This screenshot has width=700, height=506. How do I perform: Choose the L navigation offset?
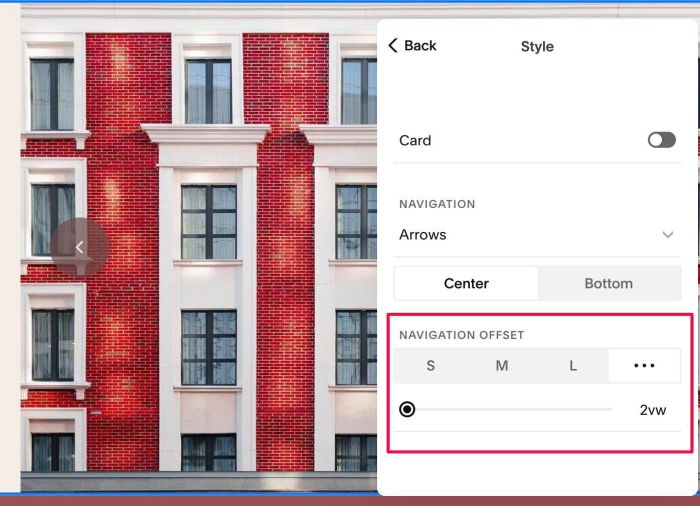click(x=573, y=366)
